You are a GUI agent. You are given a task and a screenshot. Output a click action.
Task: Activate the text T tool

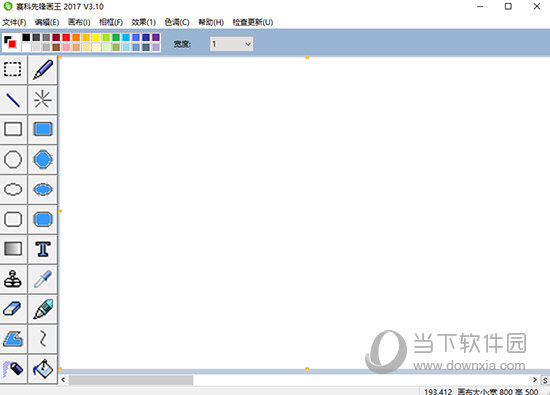click(43, 249)
